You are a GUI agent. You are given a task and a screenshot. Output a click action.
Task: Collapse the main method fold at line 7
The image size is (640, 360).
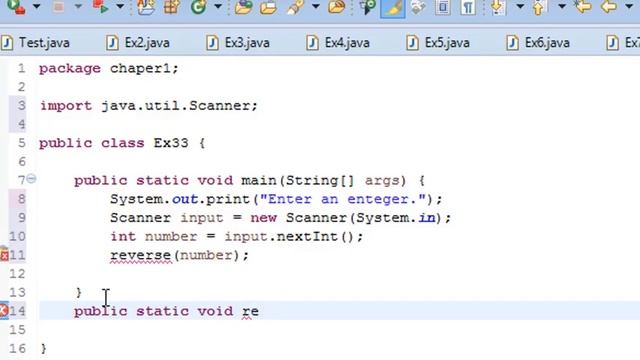31,178
